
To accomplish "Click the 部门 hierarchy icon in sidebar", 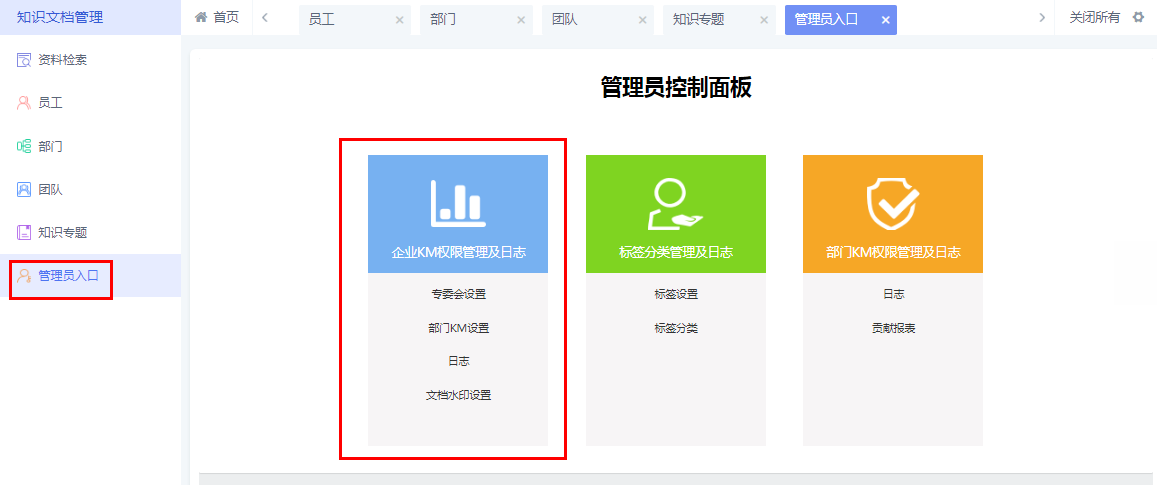I will coord(24,146).
